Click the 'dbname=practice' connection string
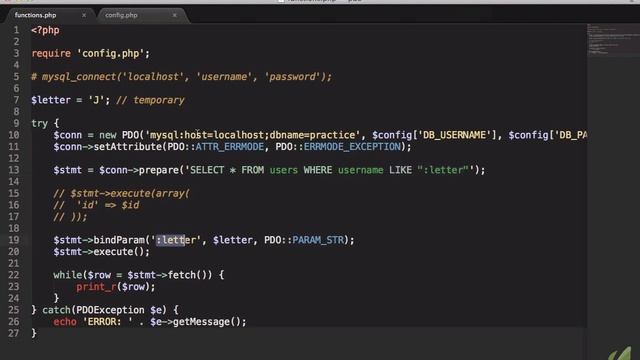 (312, 135)
